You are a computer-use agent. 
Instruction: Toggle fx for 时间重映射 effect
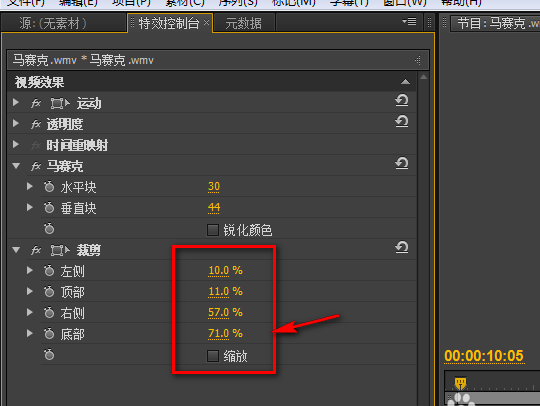tap(36, 145)
